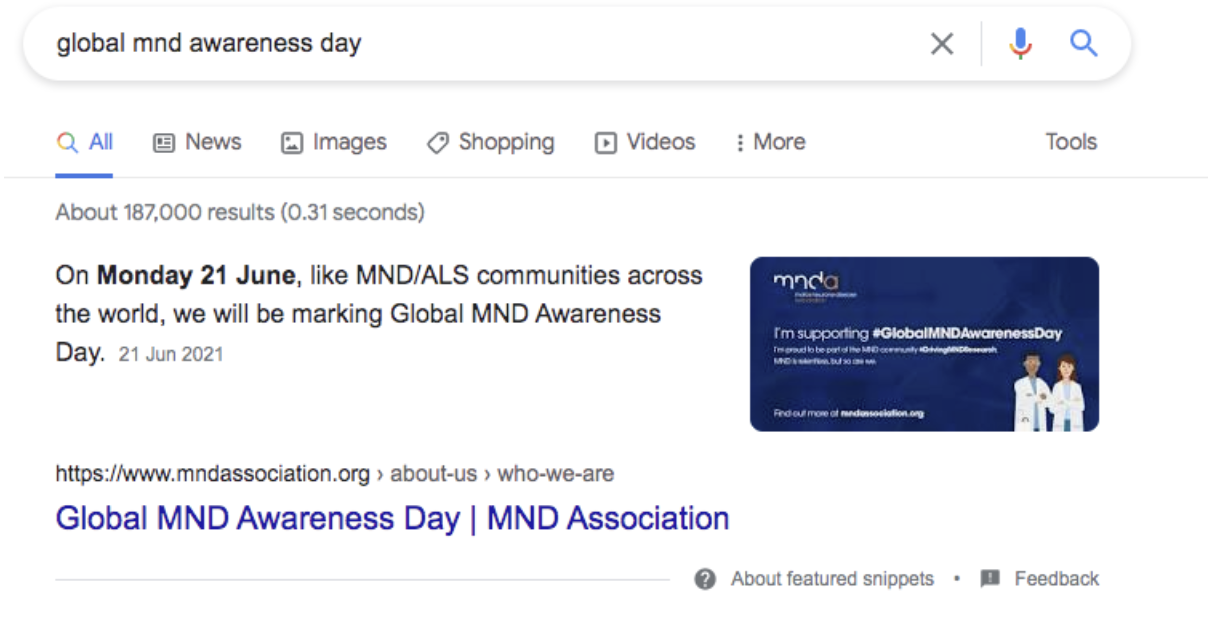
Task: Click the play icon for Videos
Action: point(606,143)
